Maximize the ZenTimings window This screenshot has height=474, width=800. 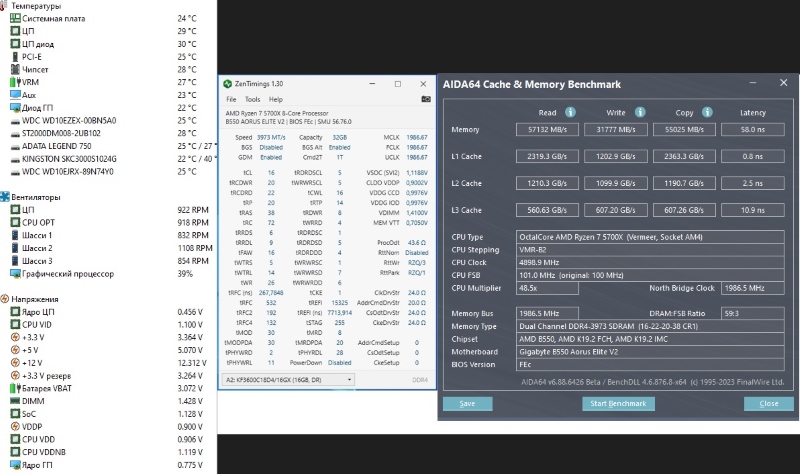click(x=397, y=84)
